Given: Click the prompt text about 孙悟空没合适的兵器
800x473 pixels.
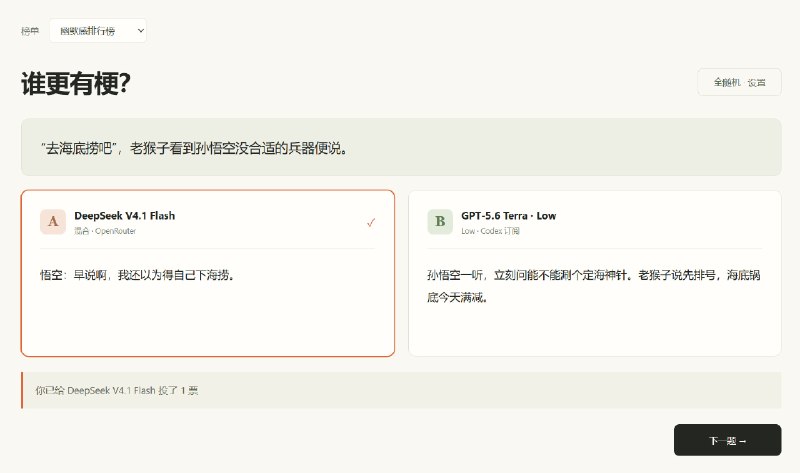Looking at the screenshot, I should pyautogui.click(x=194, y=148).
